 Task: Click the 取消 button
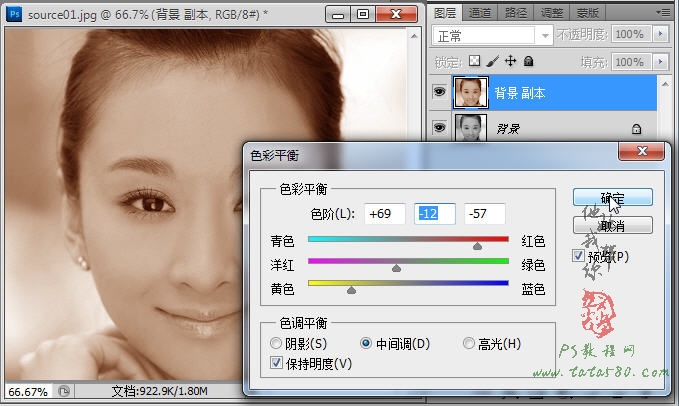tap(612, 226)
